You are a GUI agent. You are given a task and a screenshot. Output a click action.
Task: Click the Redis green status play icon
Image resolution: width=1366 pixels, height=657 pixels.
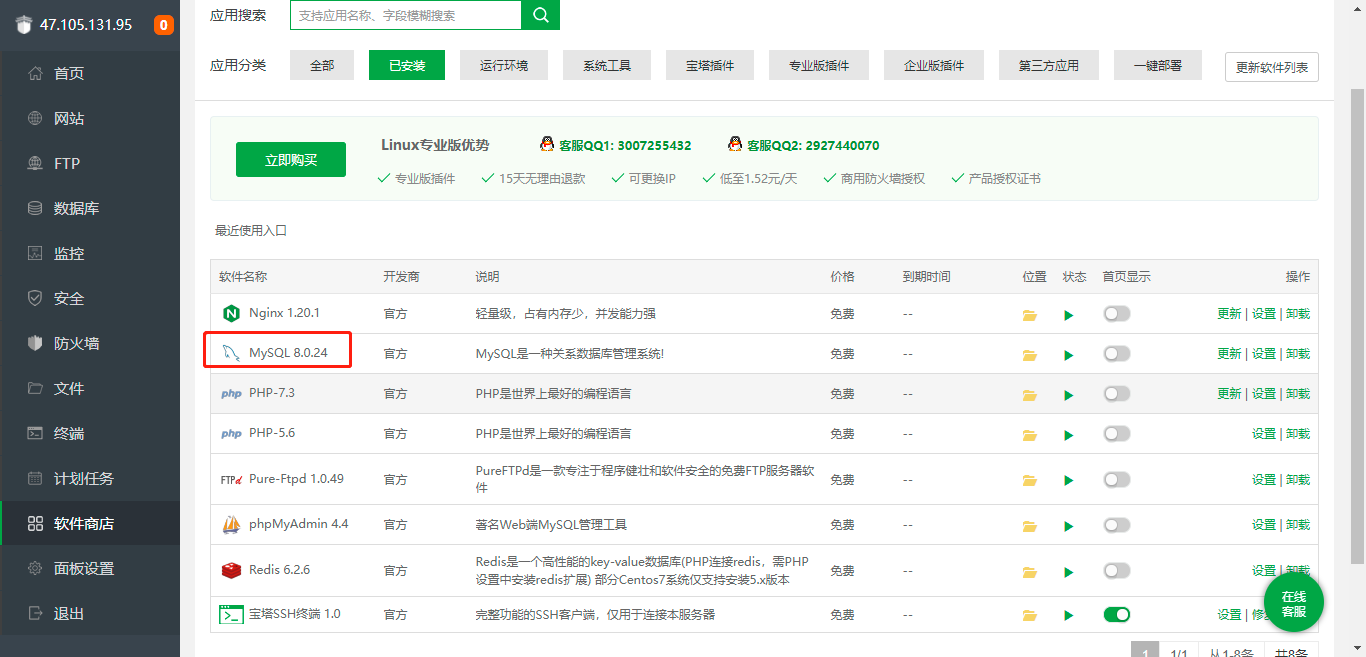pos(1069,572)
